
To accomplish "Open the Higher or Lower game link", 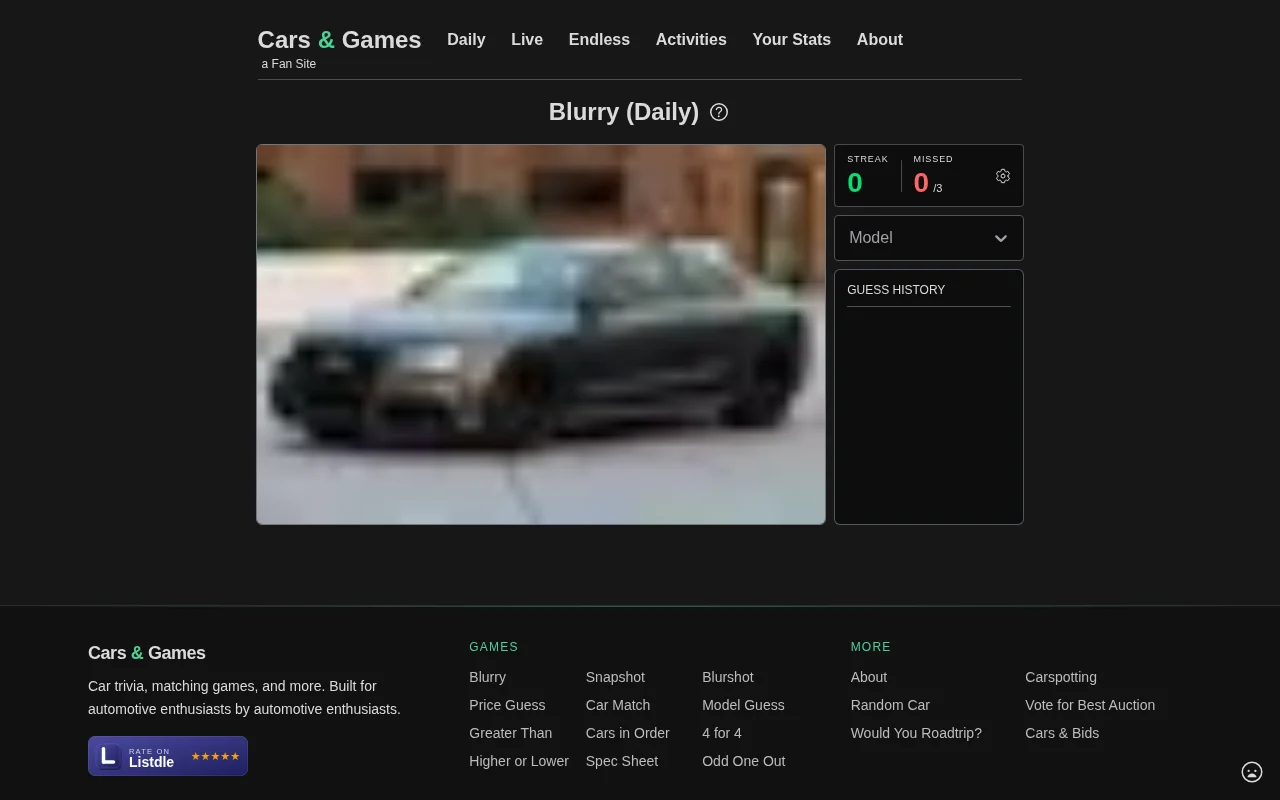I will click(519, 761).
